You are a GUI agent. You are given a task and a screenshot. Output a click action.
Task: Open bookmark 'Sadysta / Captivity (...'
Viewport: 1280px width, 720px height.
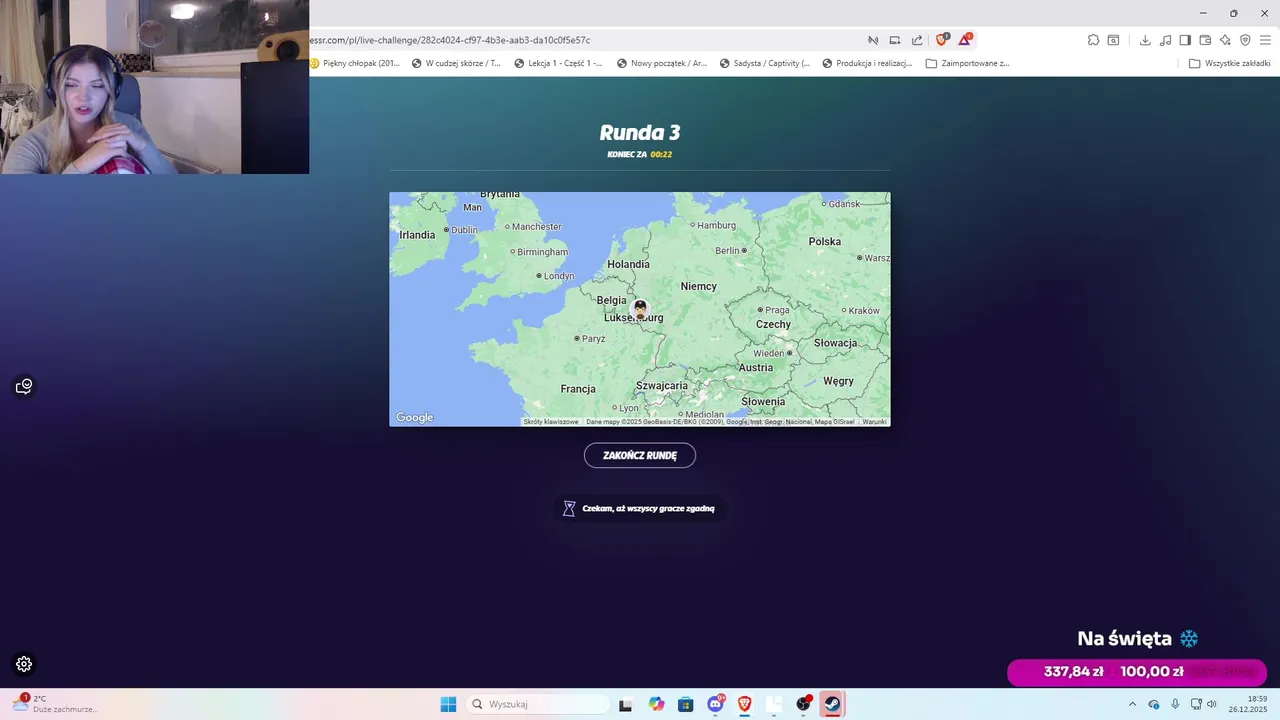[x=765, y=63]
